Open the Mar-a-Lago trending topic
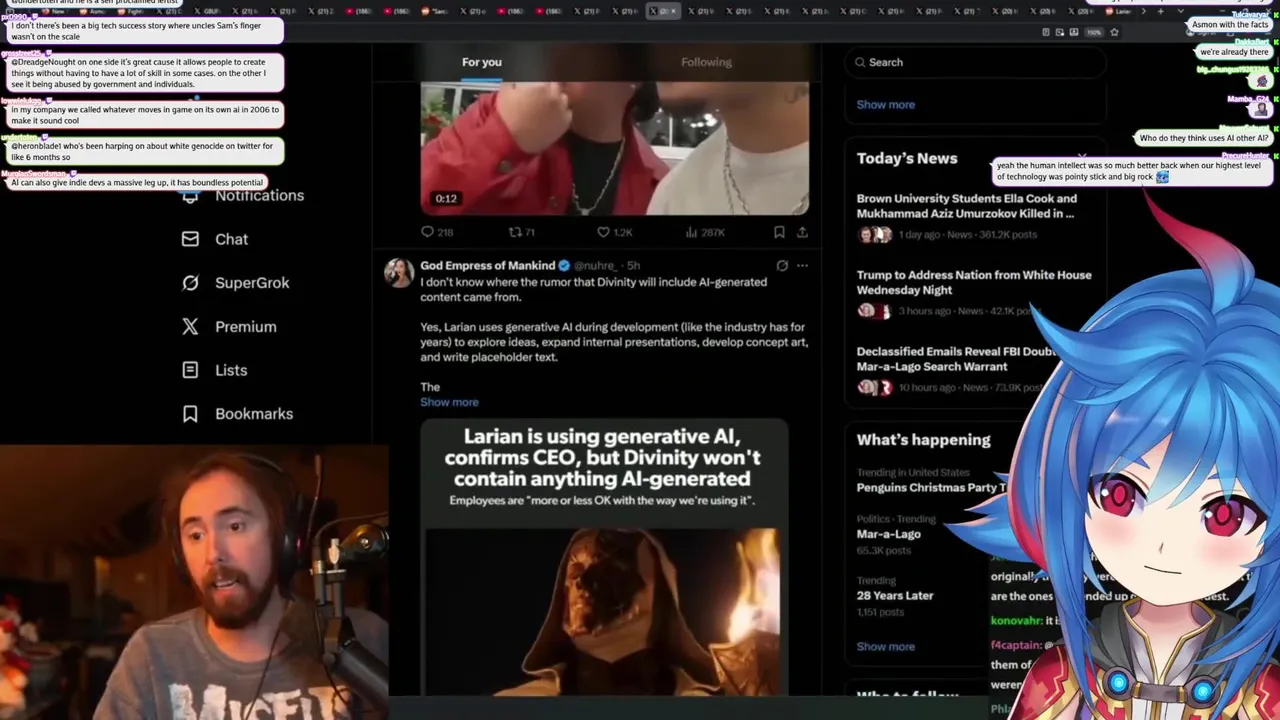The image size is (1280, 720). pos(888,534)
